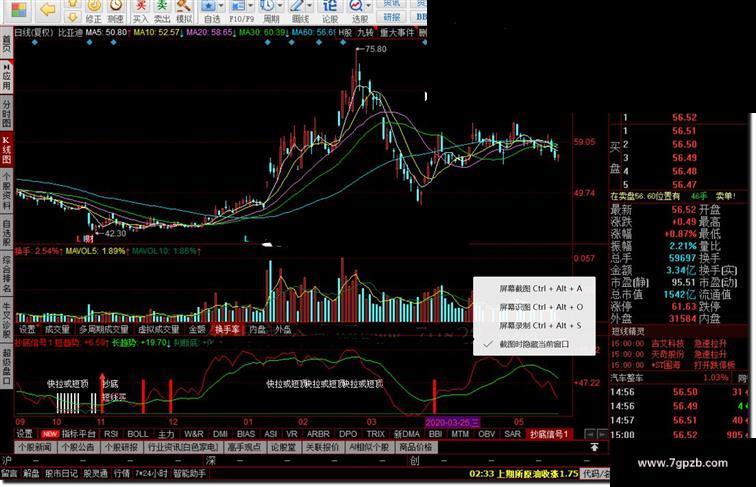The width and height of the screenshot is (756, 487).
Task: Click 九转 indicator label
Action: tap(365, 32)
